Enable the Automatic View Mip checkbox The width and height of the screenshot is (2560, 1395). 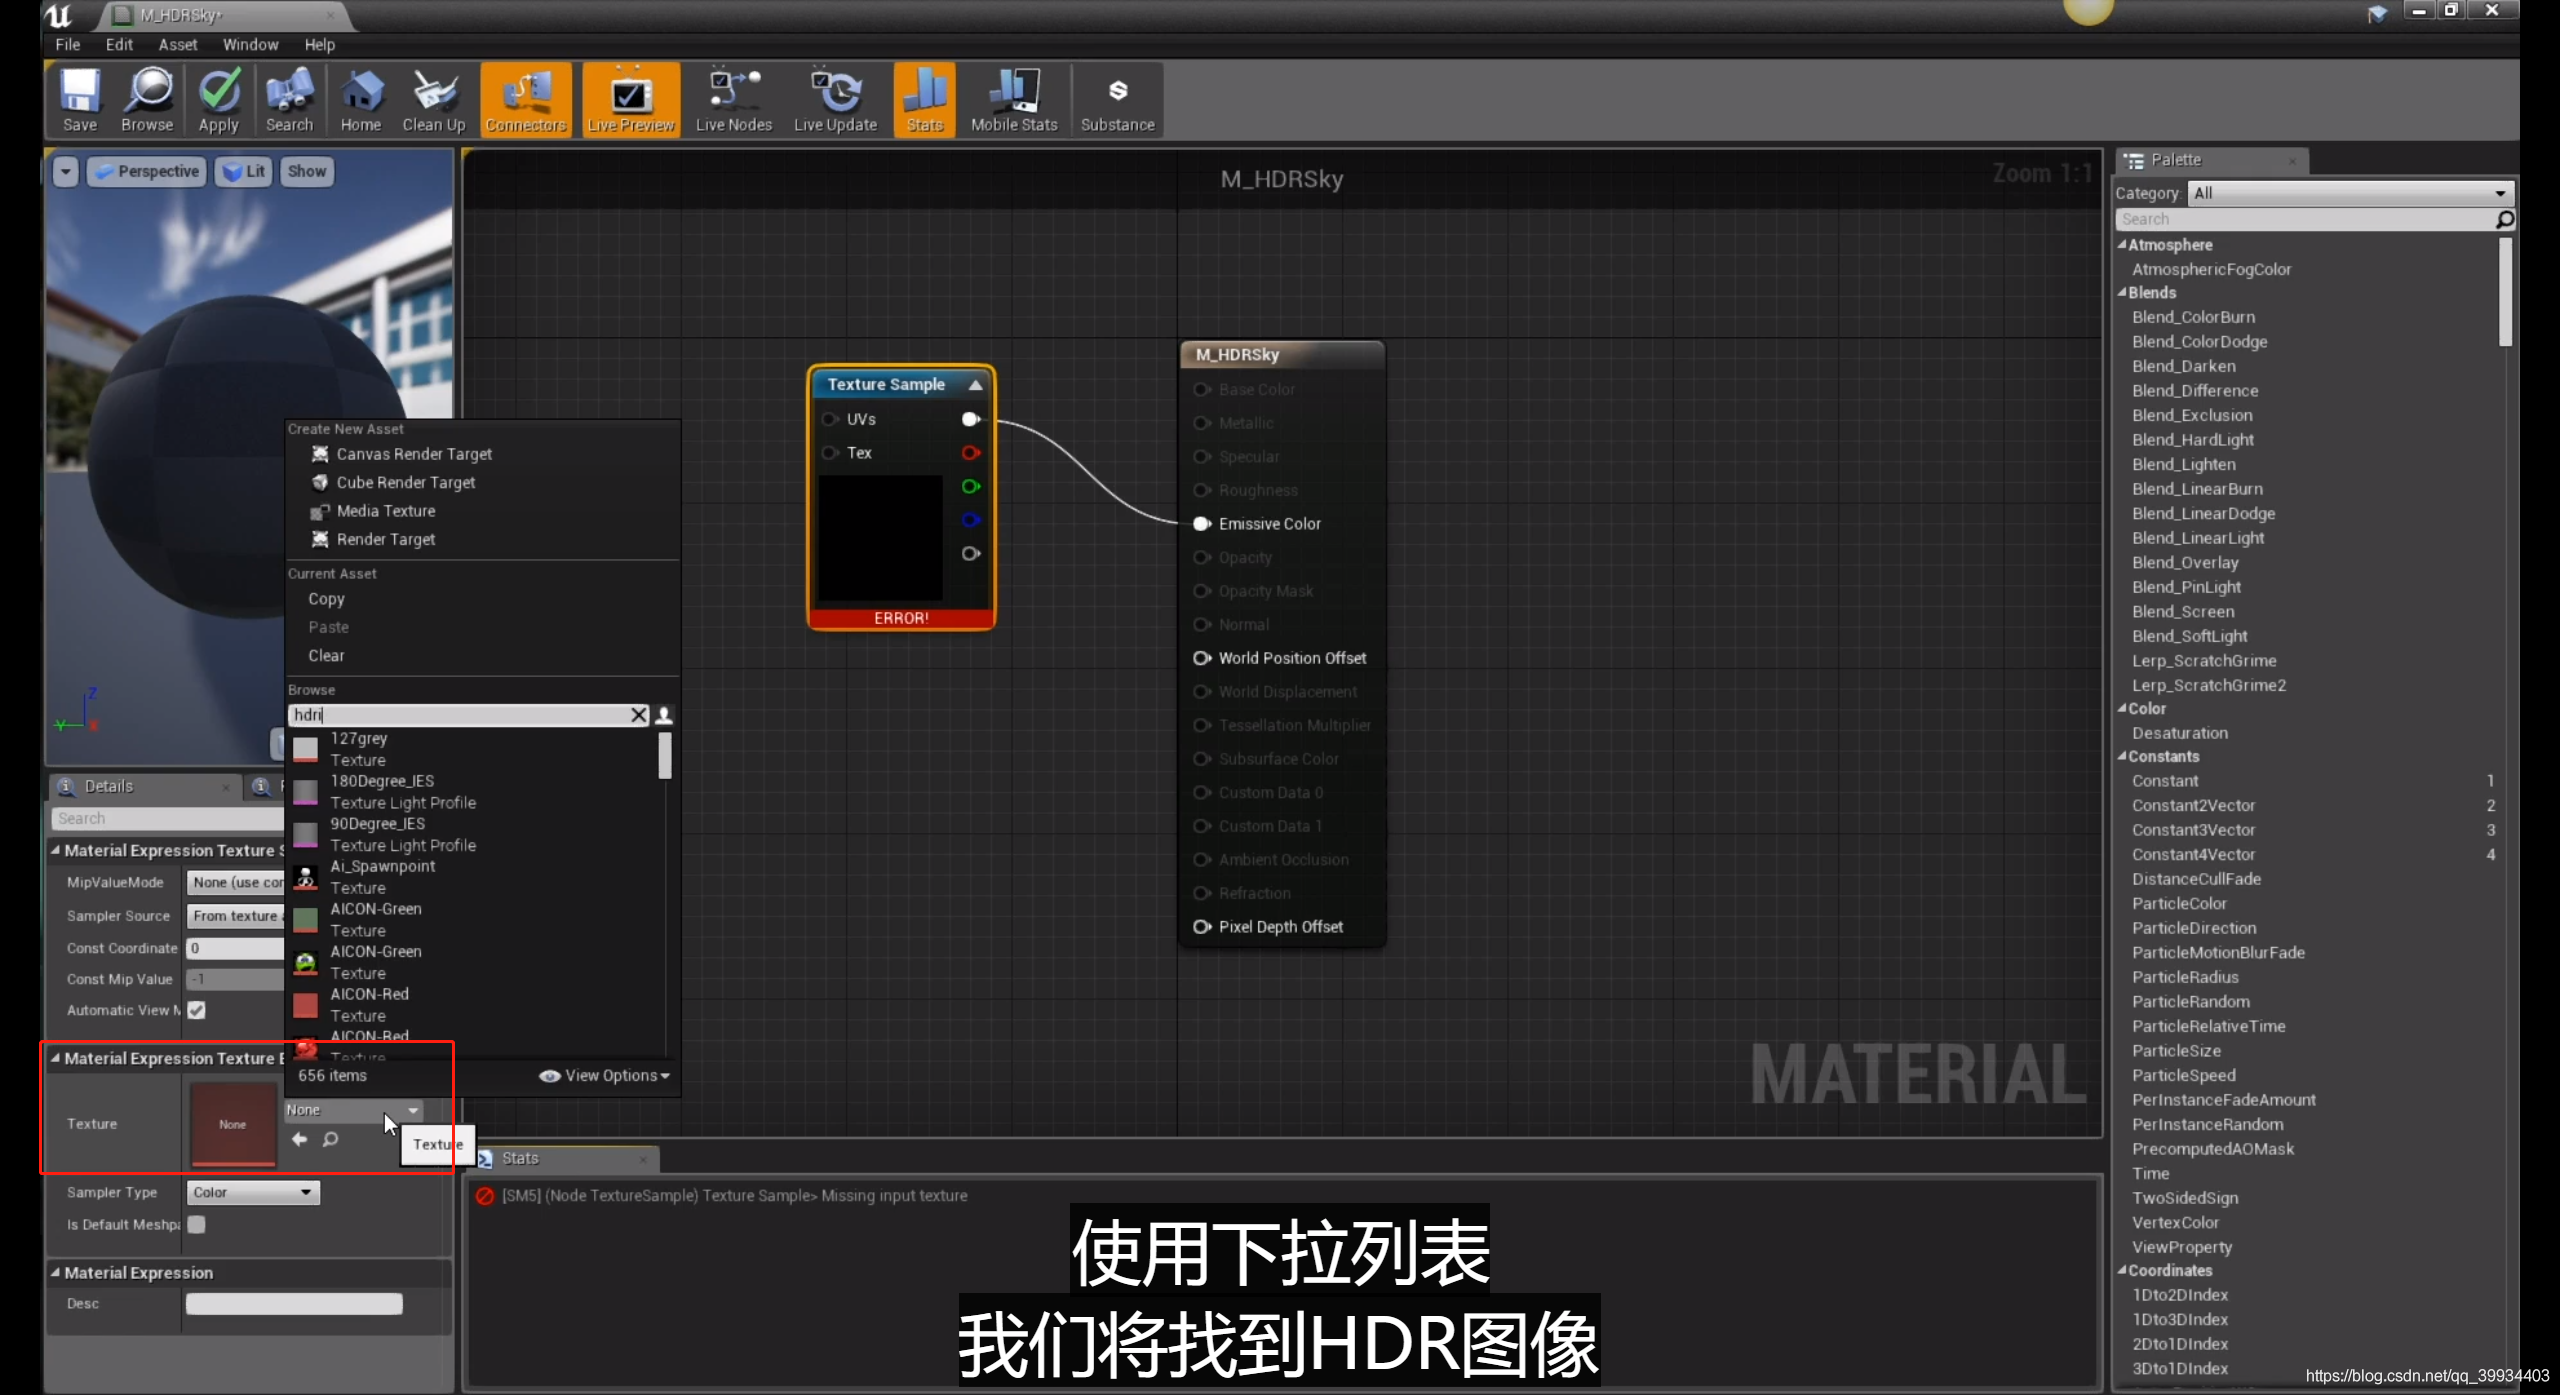(196, 1010)
